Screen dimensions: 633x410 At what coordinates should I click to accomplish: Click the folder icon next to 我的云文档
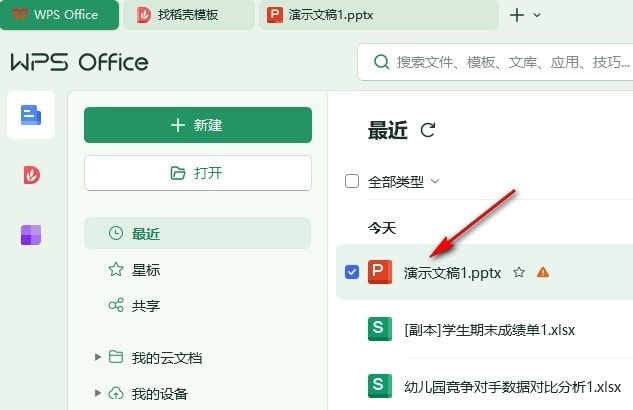click(116, 357)
